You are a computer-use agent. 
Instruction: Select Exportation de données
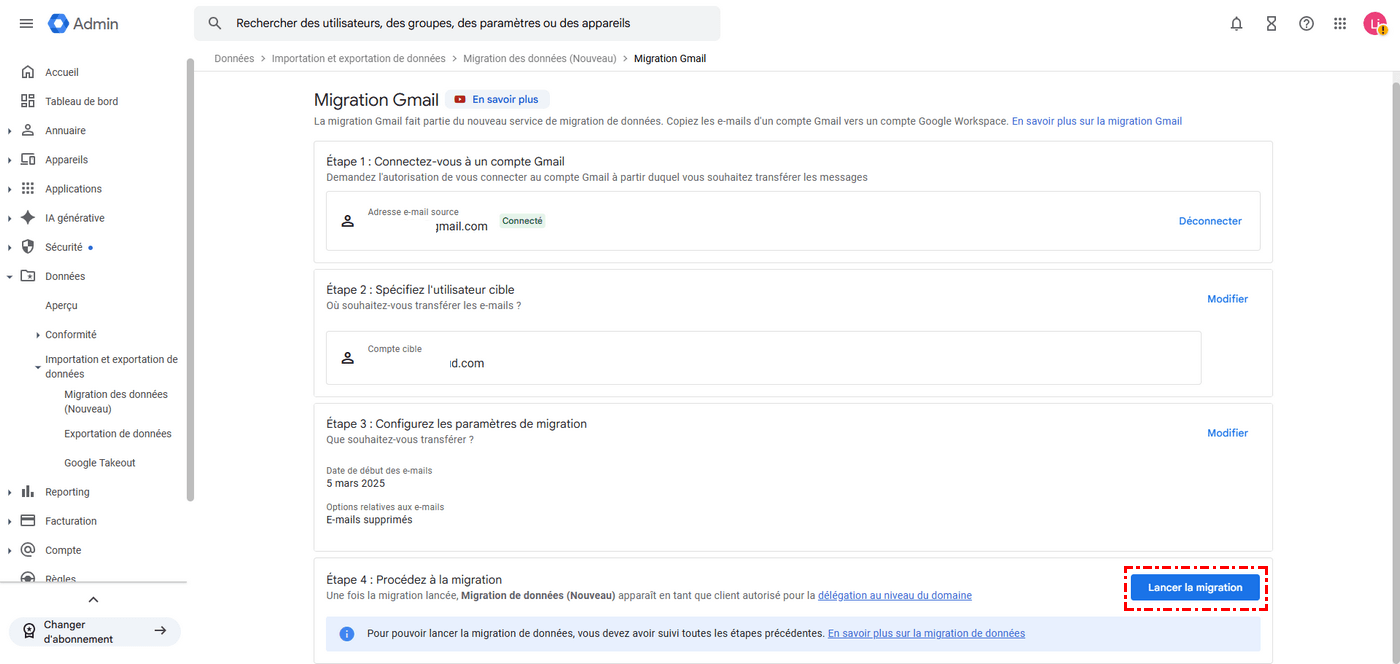pos(117,434)
